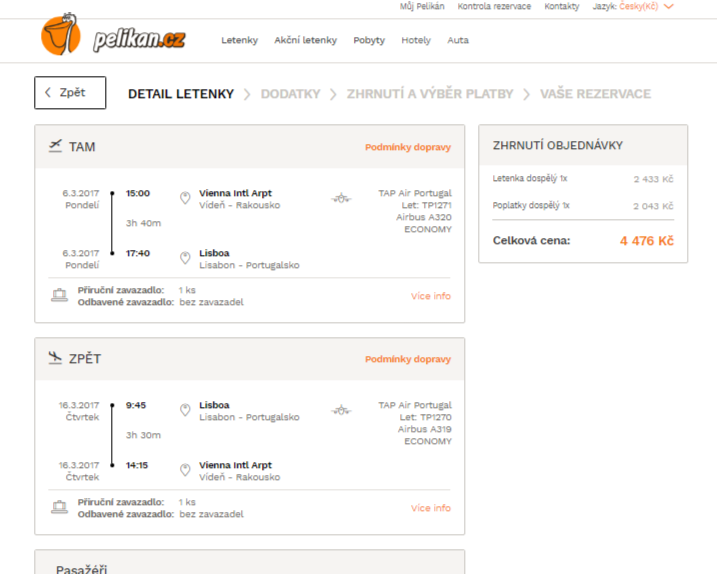The height and width of the screenshot is (574, 717).
Task: Select the Hotely navigation item
Action: 416,40
